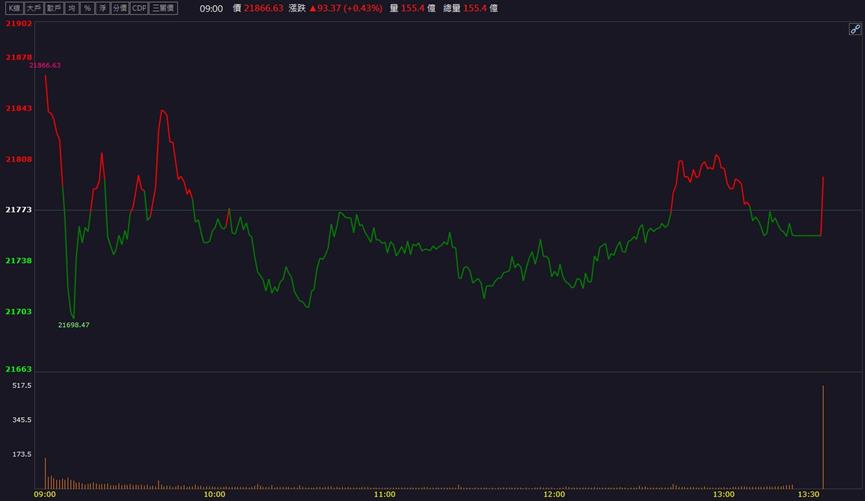Click the 09:00 time axis label
Screen dimensions: 865x501
[45, 494]
